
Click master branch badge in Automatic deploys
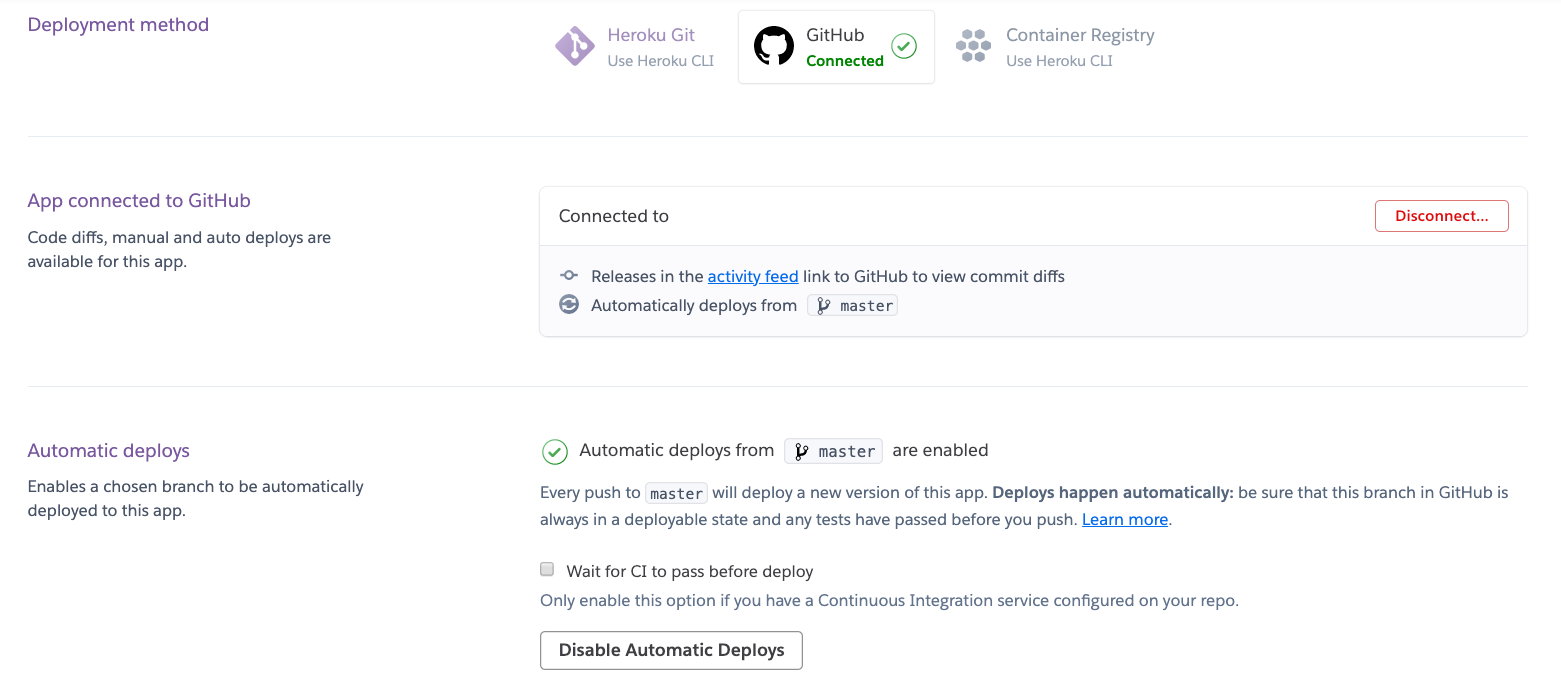coord(834,451)
